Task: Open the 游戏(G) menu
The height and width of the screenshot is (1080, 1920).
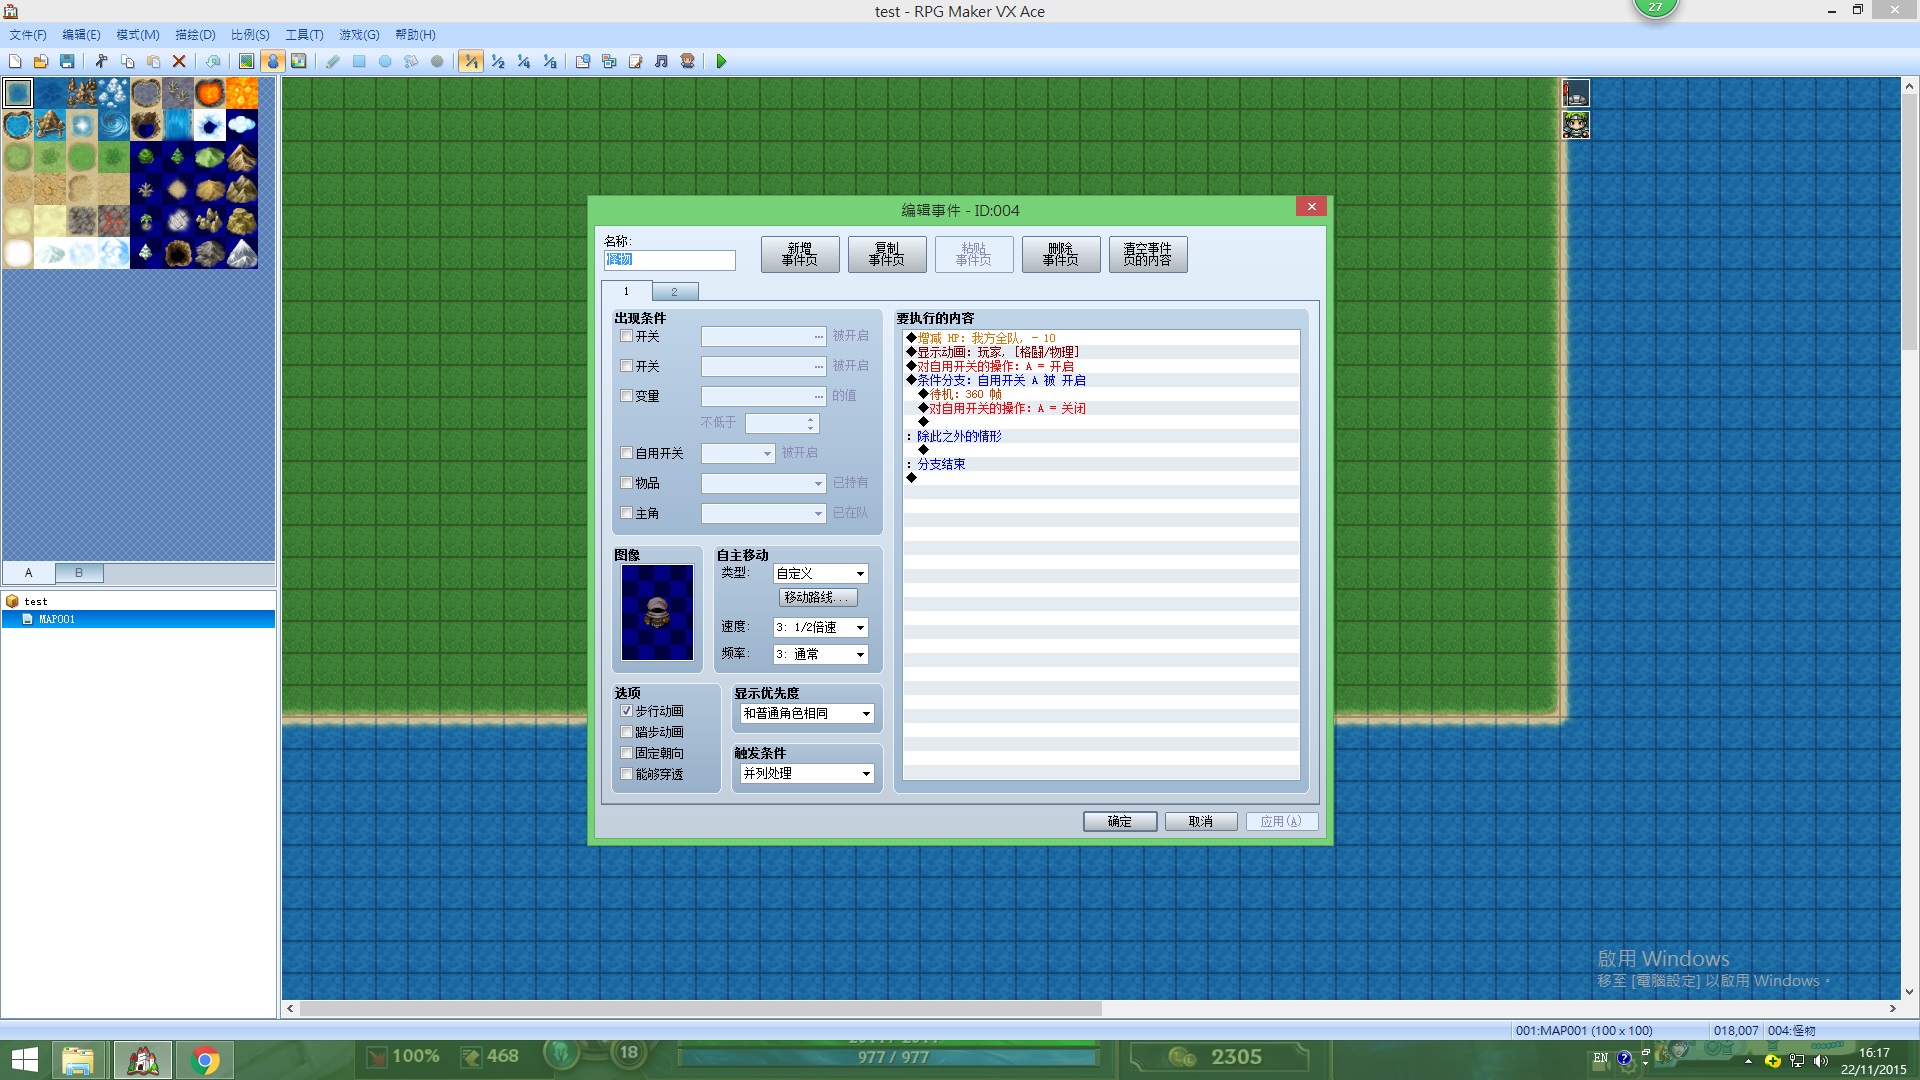Action: coord(359,35)
